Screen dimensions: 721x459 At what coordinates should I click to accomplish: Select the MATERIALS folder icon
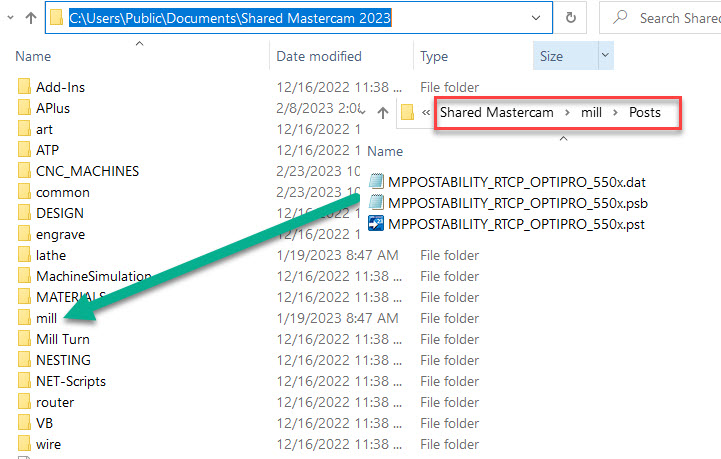24,297
